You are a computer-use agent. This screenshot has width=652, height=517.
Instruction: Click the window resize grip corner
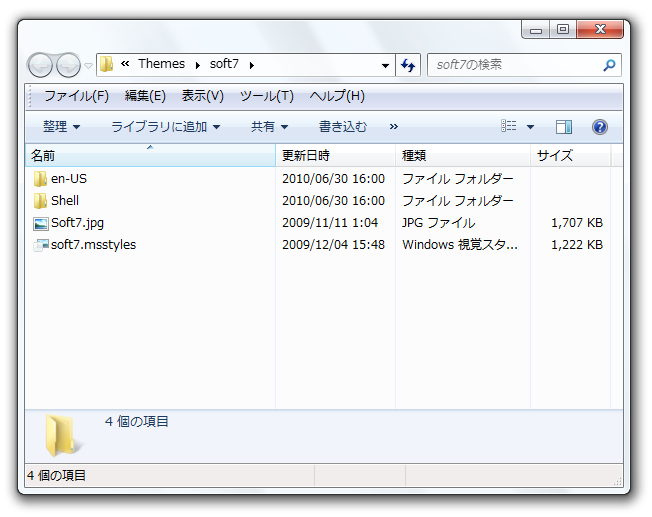tap(617, 481)
